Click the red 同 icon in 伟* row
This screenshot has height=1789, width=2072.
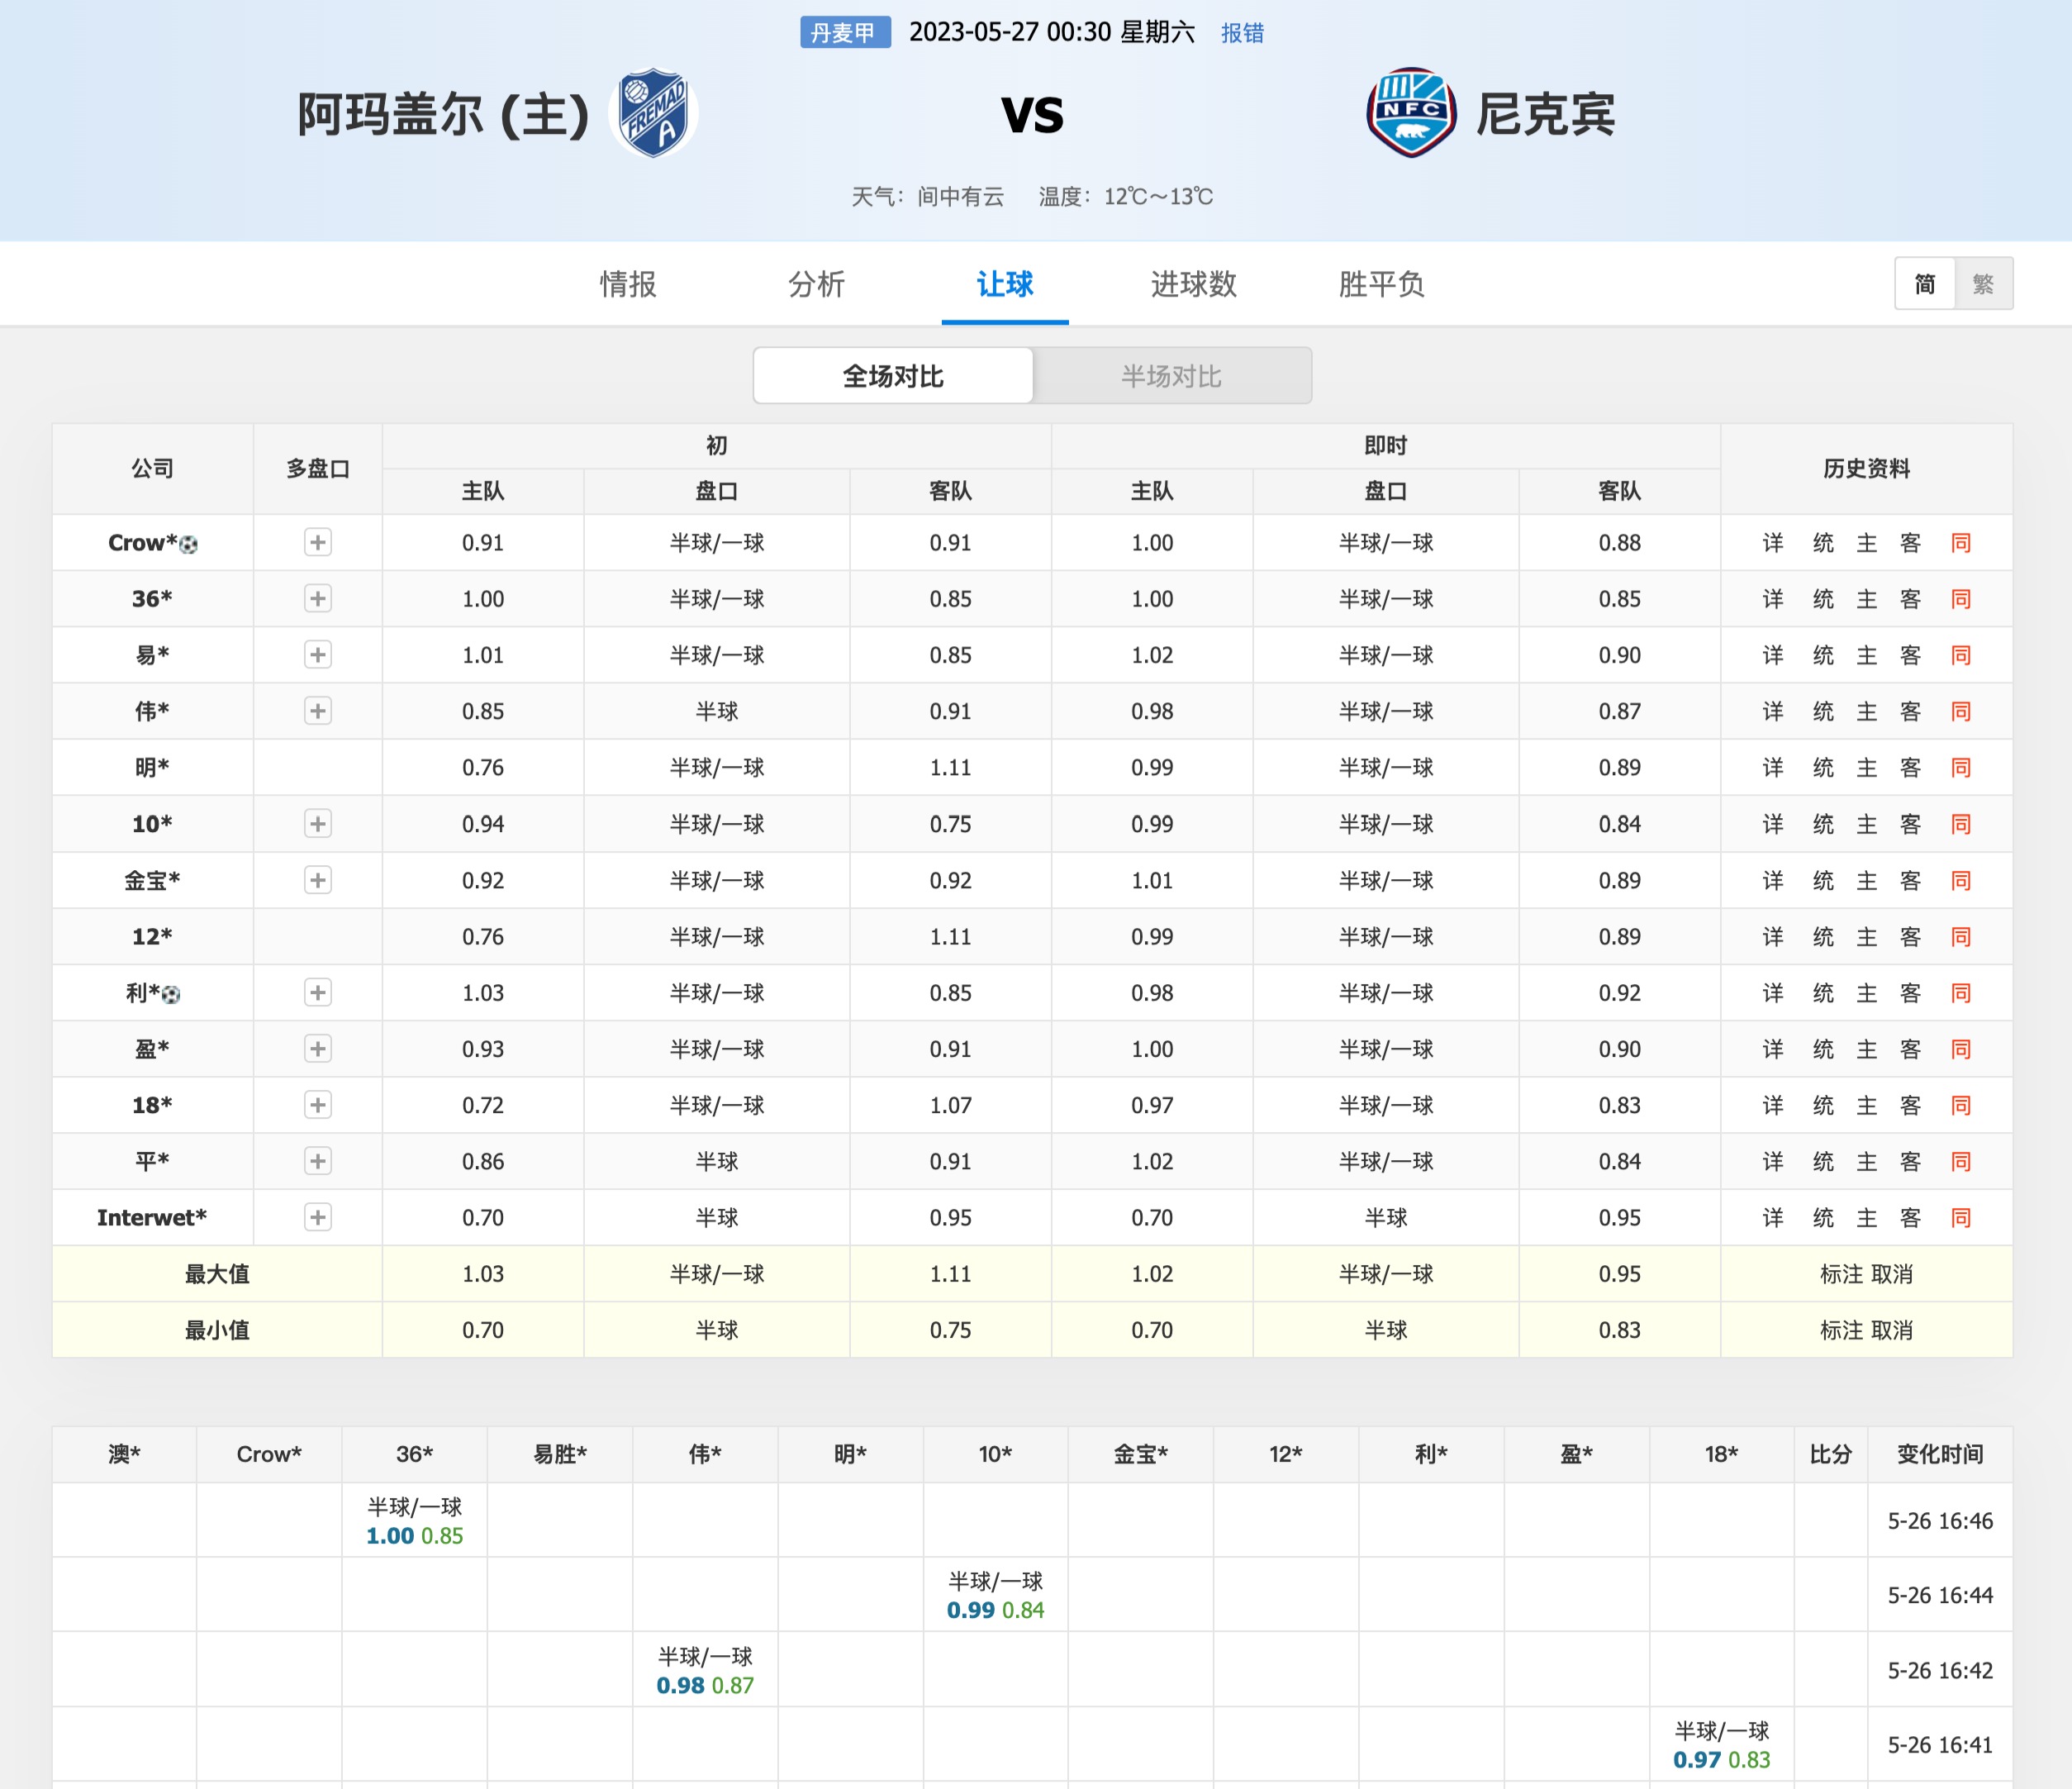[x=1960, y=711]
